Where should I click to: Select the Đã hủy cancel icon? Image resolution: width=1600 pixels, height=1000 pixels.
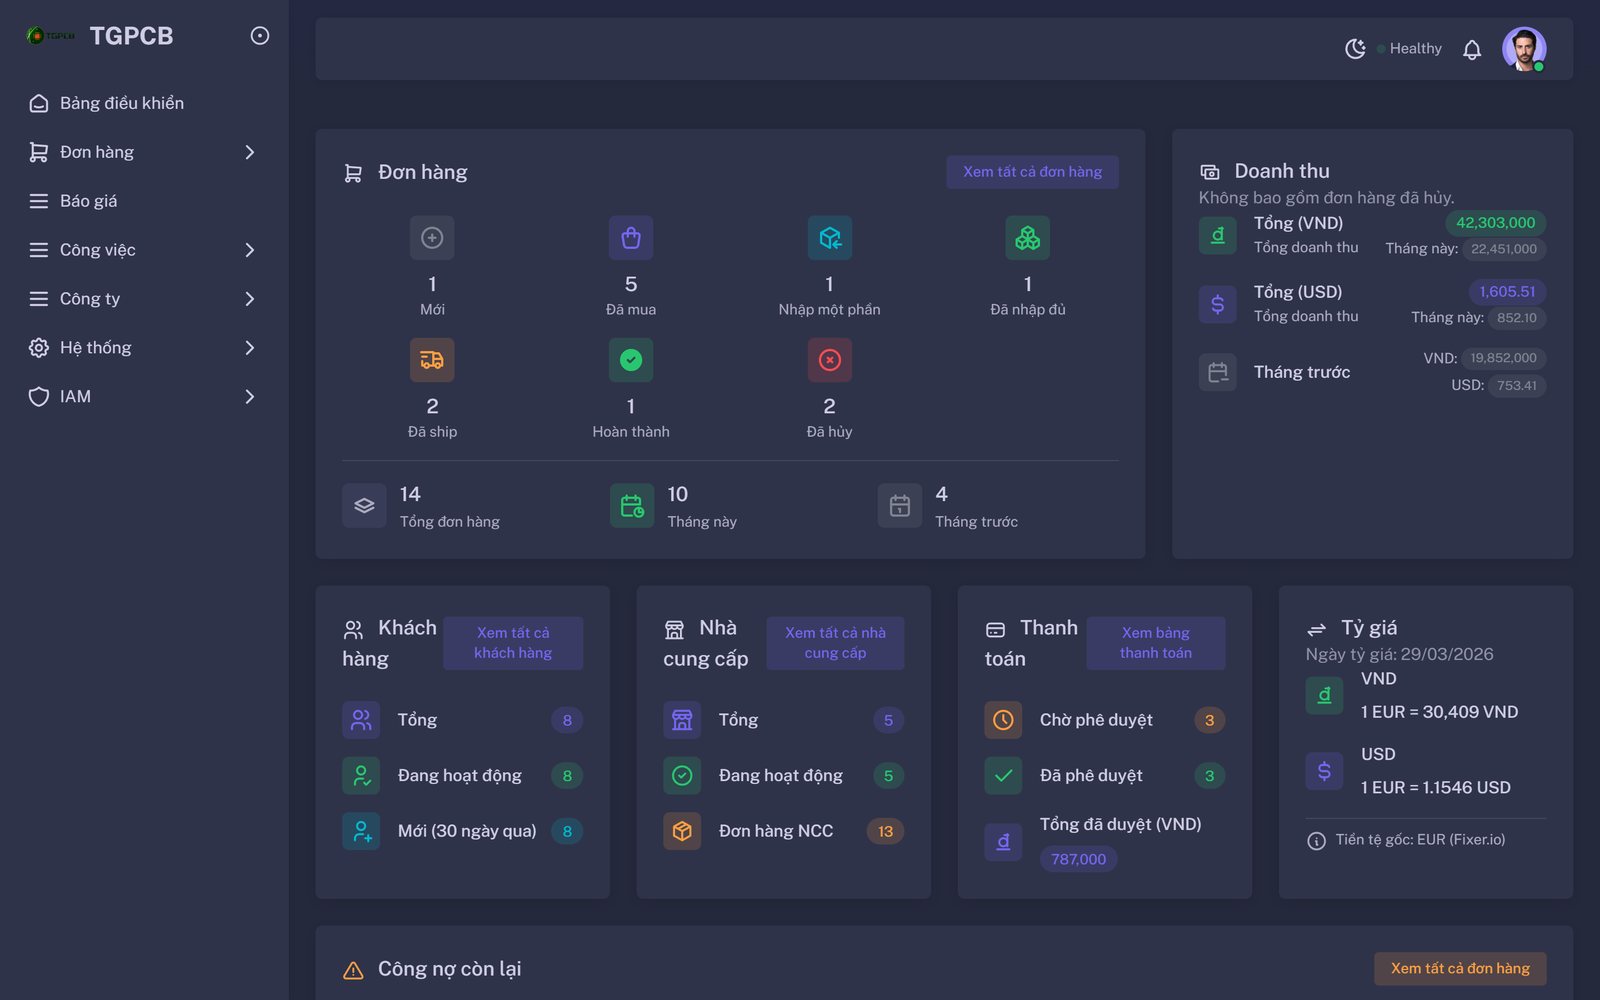pyautogui.click(x=830, y=360)
